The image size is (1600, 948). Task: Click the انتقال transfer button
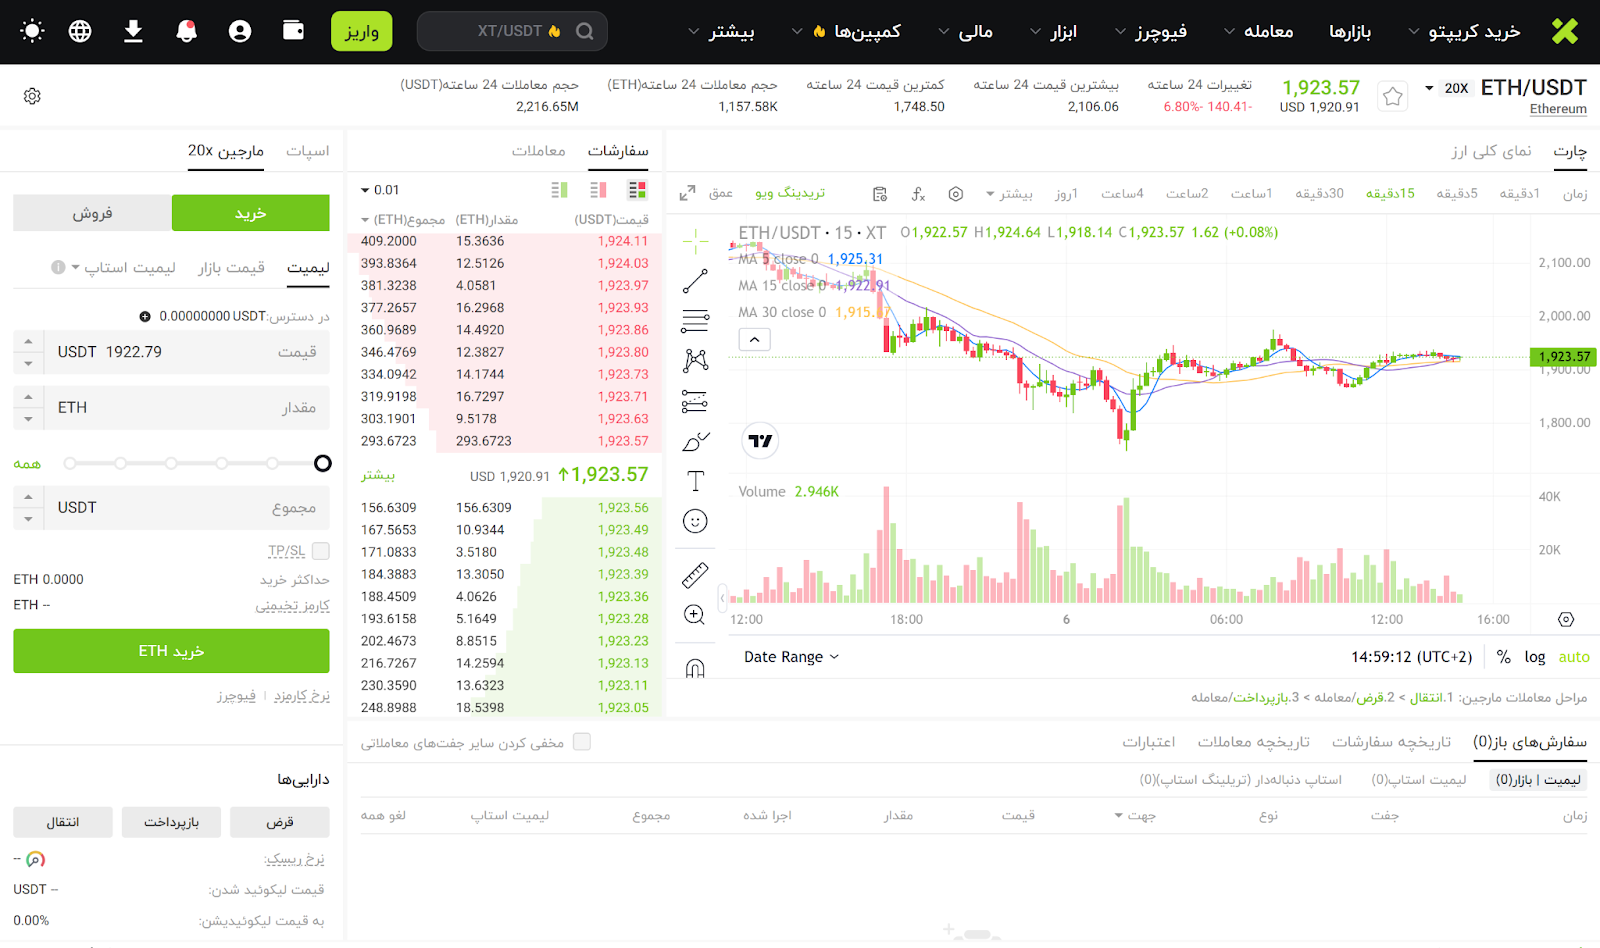click(x=63, y=822)
